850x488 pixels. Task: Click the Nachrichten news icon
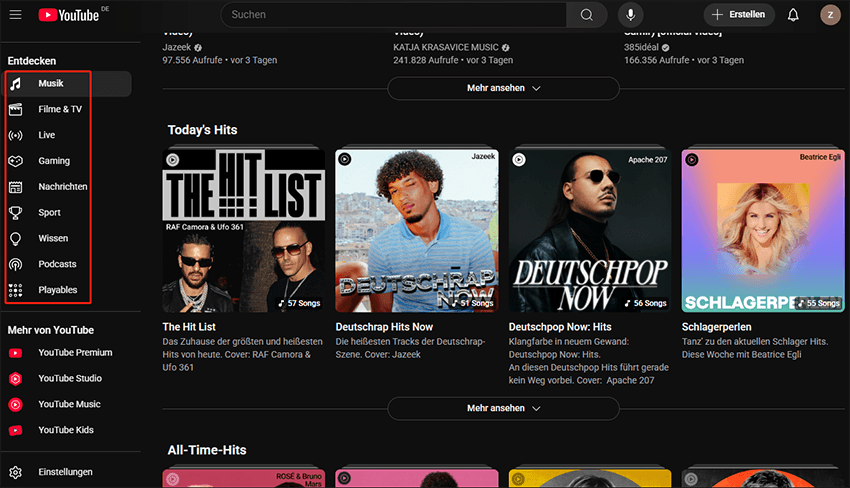[16, 187]
